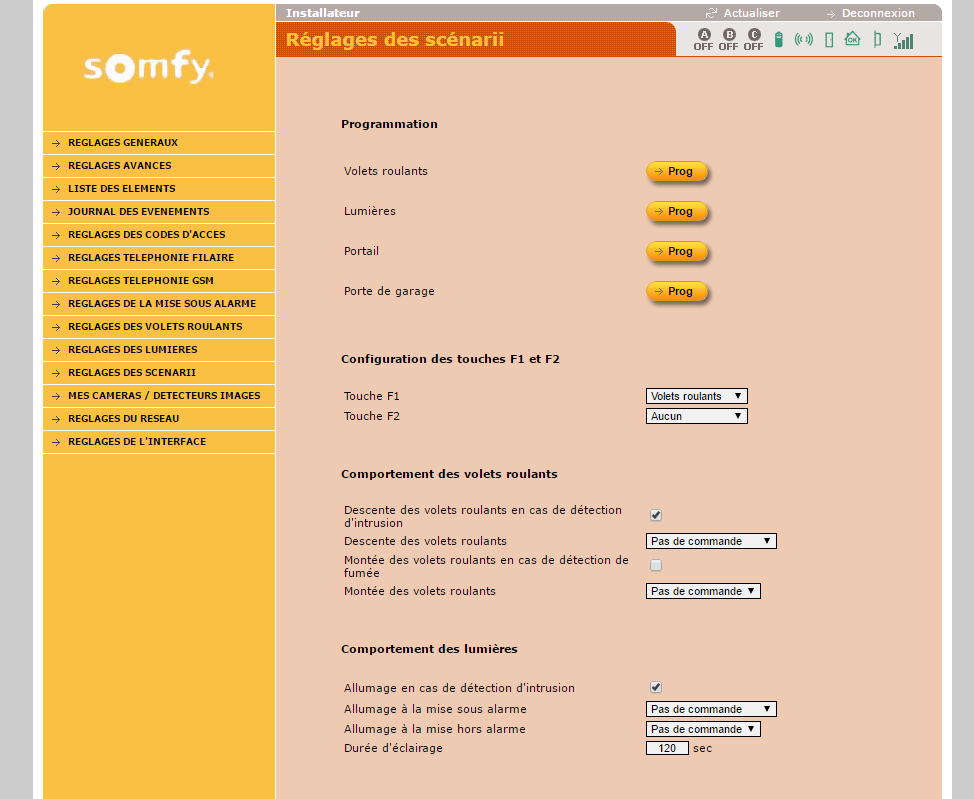
Task: Toggle shutter descent on intrusion detection checkbox
Action: tap(656, 515)
